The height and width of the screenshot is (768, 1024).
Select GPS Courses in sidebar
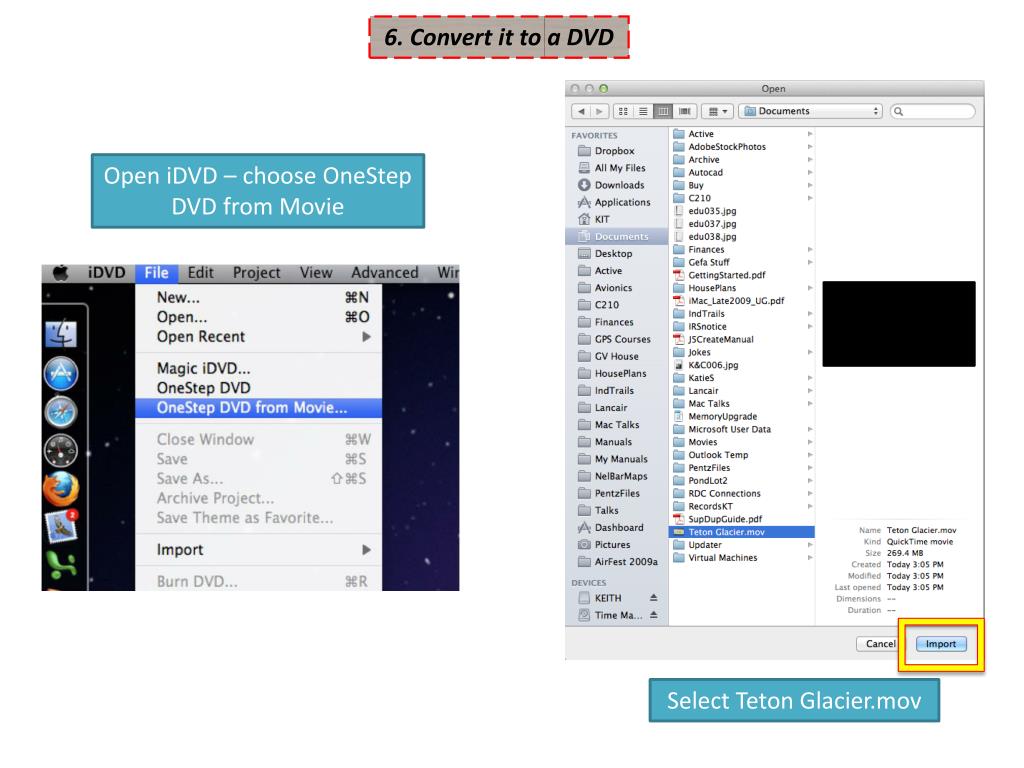[616, 340]
